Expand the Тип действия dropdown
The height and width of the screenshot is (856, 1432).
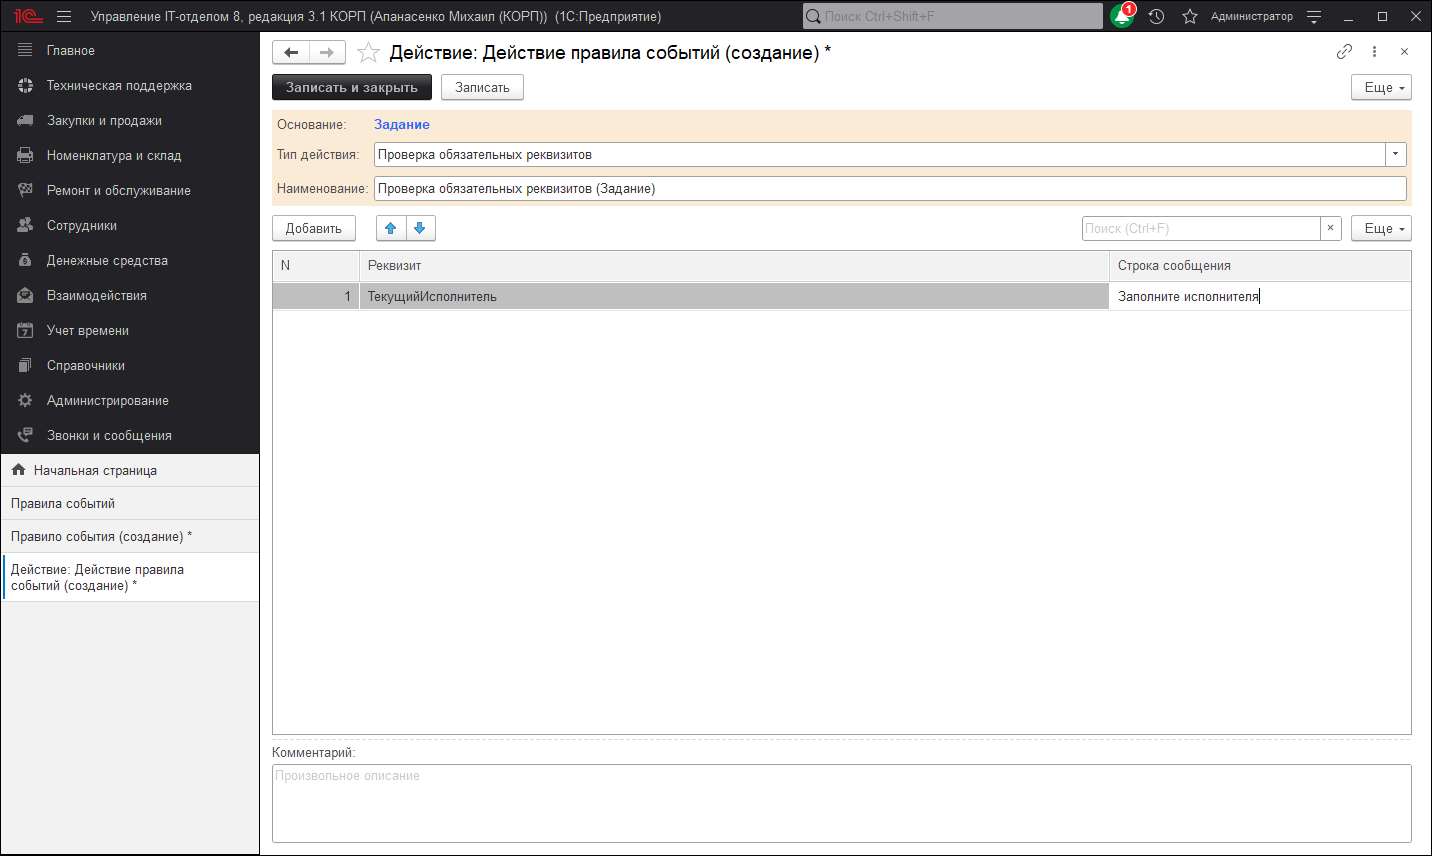coord(1395,154)
